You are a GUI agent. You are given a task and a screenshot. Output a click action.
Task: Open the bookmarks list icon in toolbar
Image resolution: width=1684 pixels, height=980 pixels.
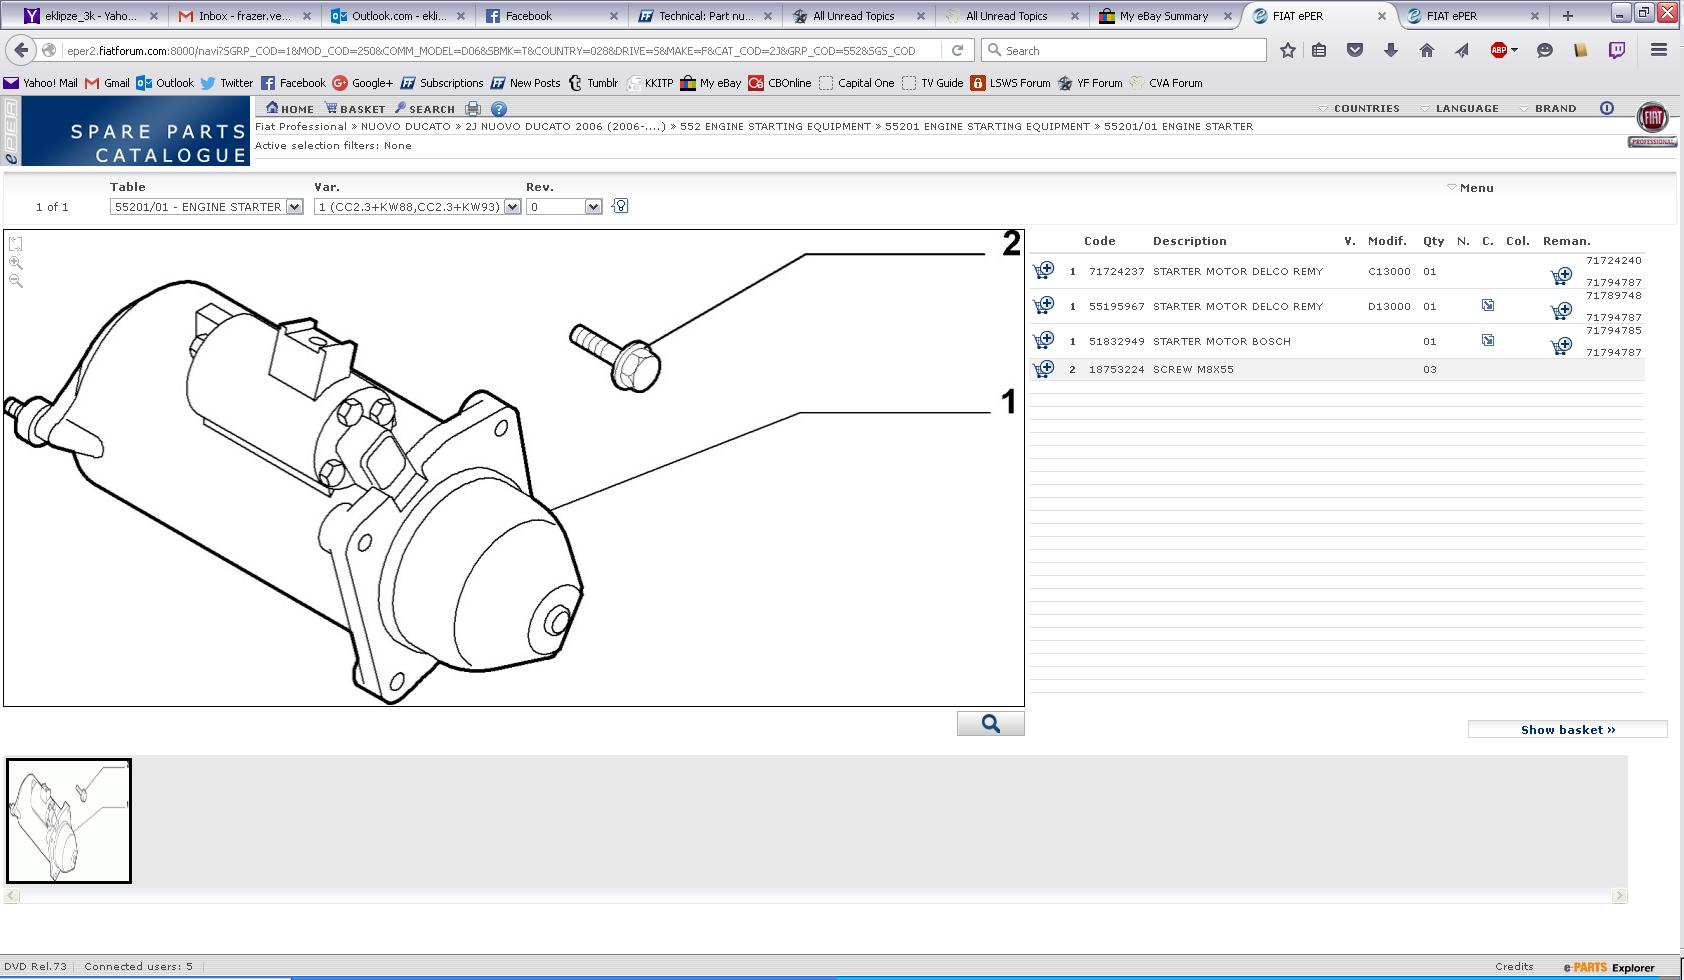1319,50
